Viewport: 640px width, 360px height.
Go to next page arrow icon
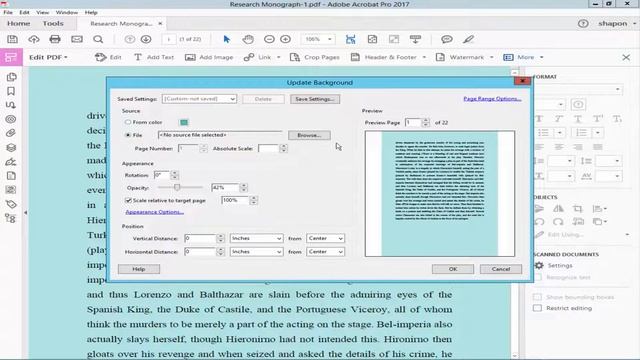pos(146,39)
